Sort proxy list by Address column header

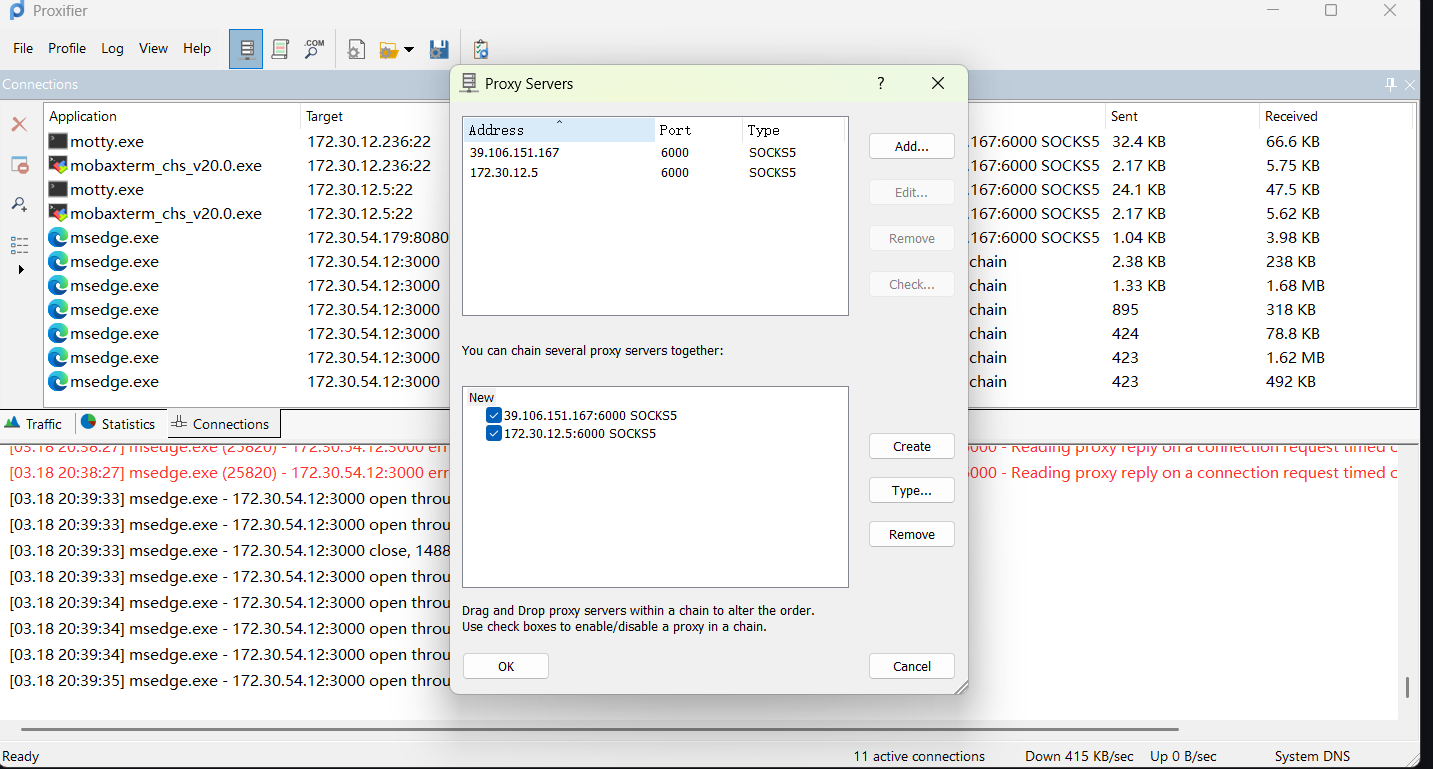[557, 130]
